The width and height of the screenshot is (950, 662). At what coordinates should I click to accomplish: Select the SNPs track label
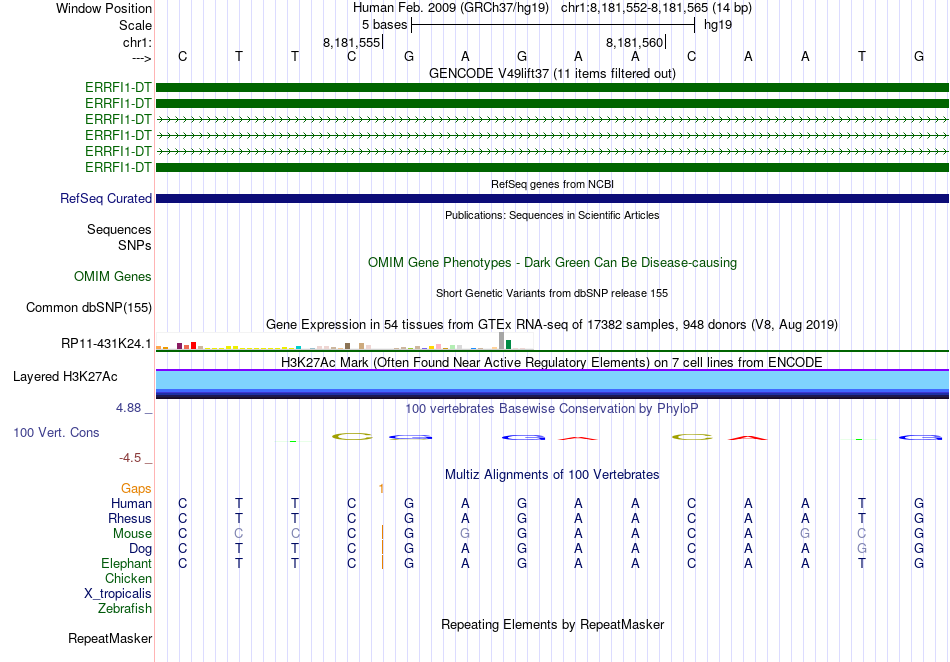tap(135, 245)
